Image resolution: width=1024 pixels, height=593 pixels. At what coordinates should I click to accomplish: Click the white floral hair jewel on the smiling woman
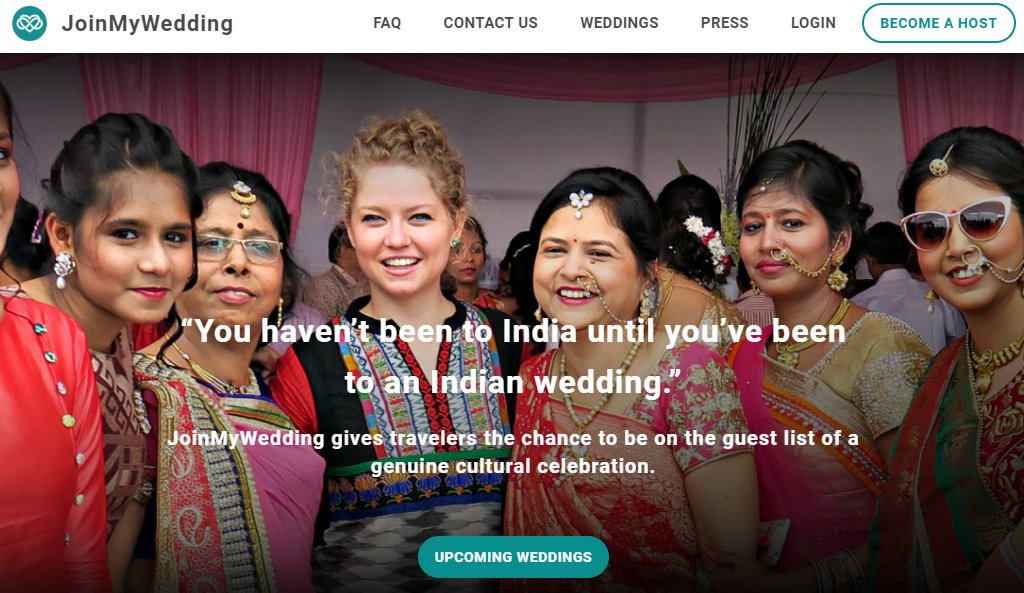[x=580, y=202]
